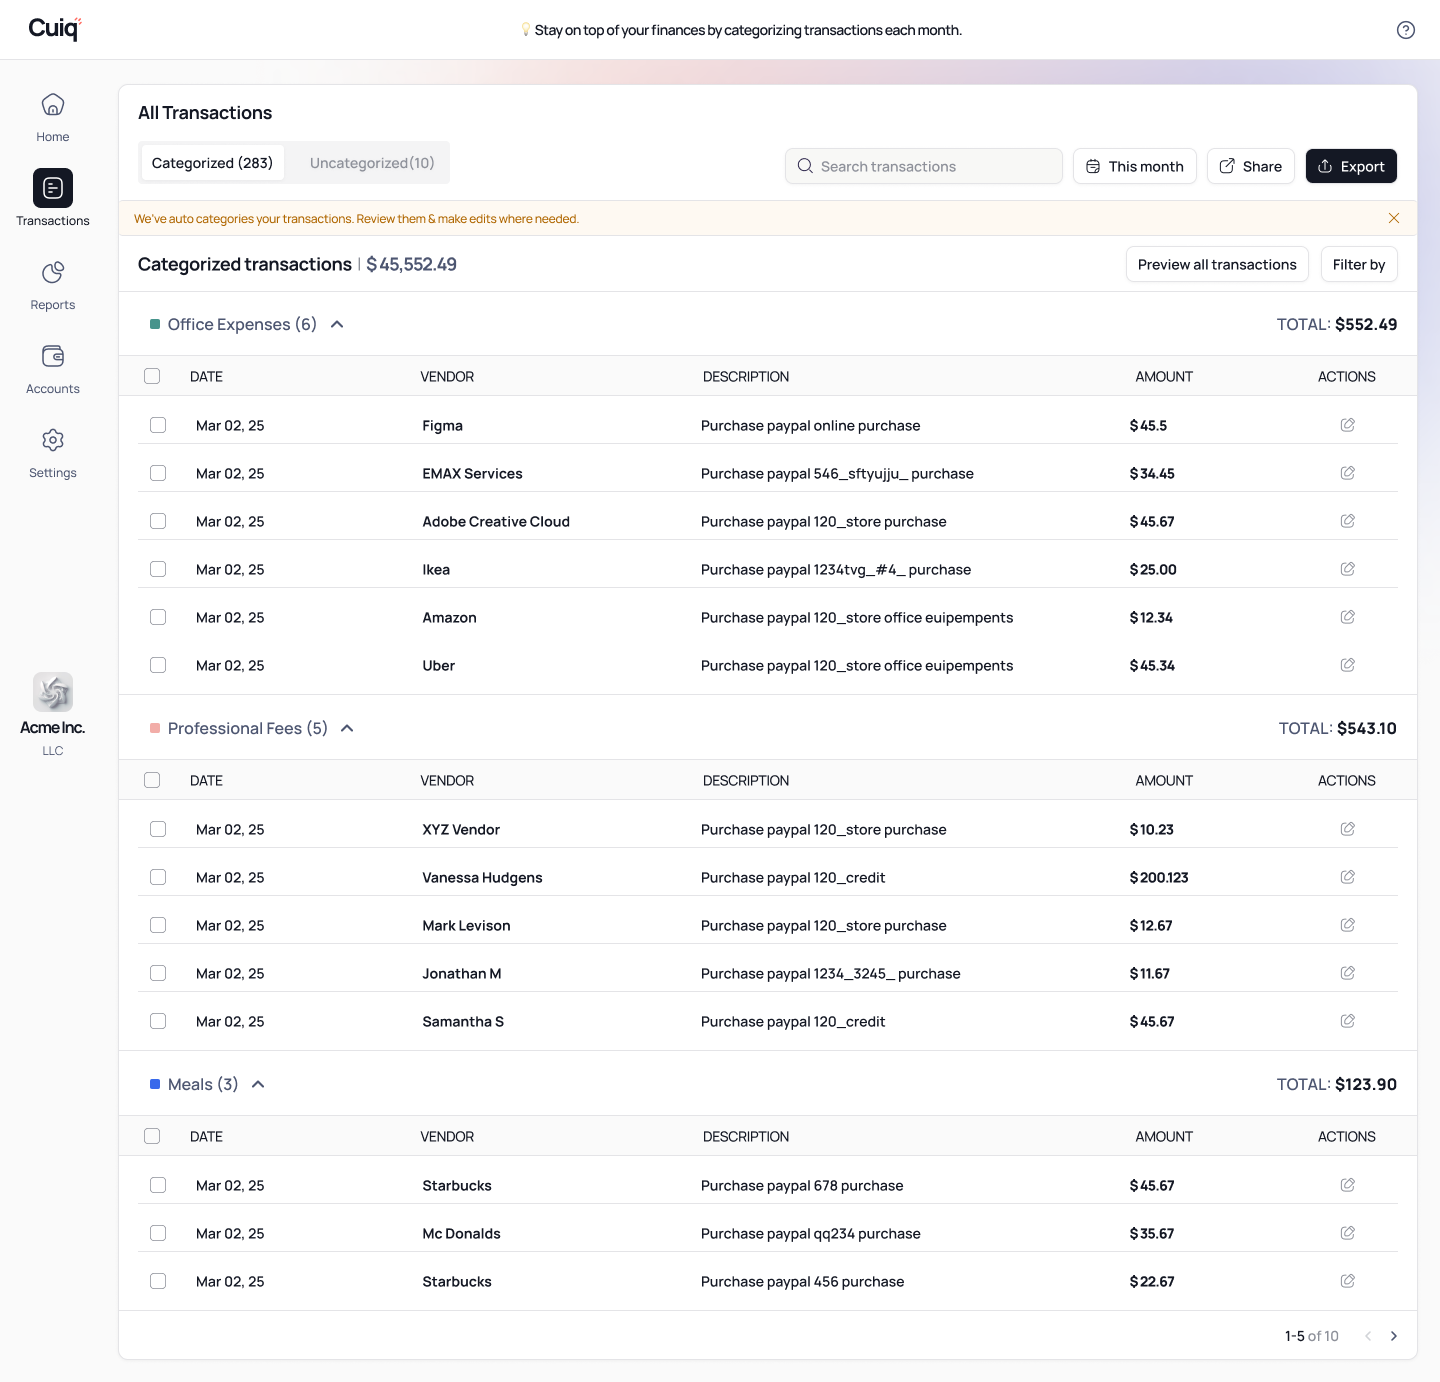Edit the Figma transaction
The image size is (1440, 1382).
[1348, 425]
